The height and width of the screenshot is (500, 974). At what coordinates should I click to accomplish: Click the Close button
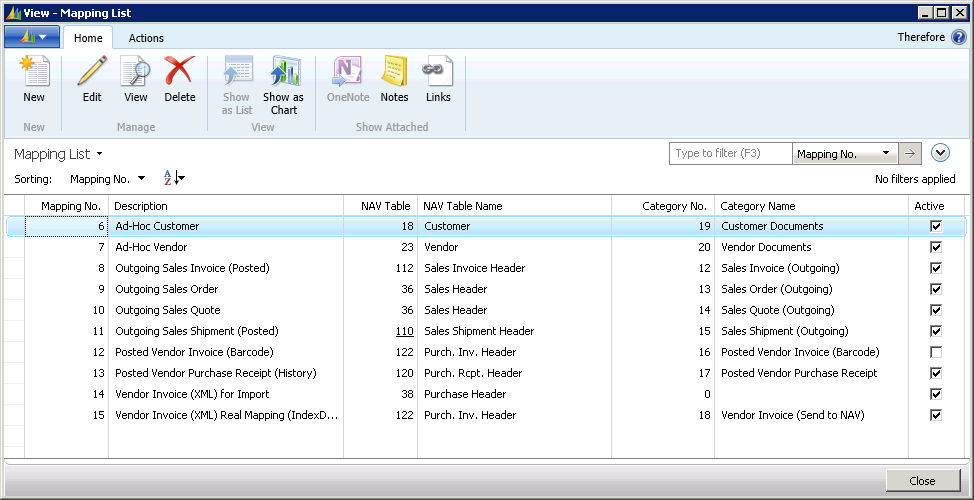[922, 480]
